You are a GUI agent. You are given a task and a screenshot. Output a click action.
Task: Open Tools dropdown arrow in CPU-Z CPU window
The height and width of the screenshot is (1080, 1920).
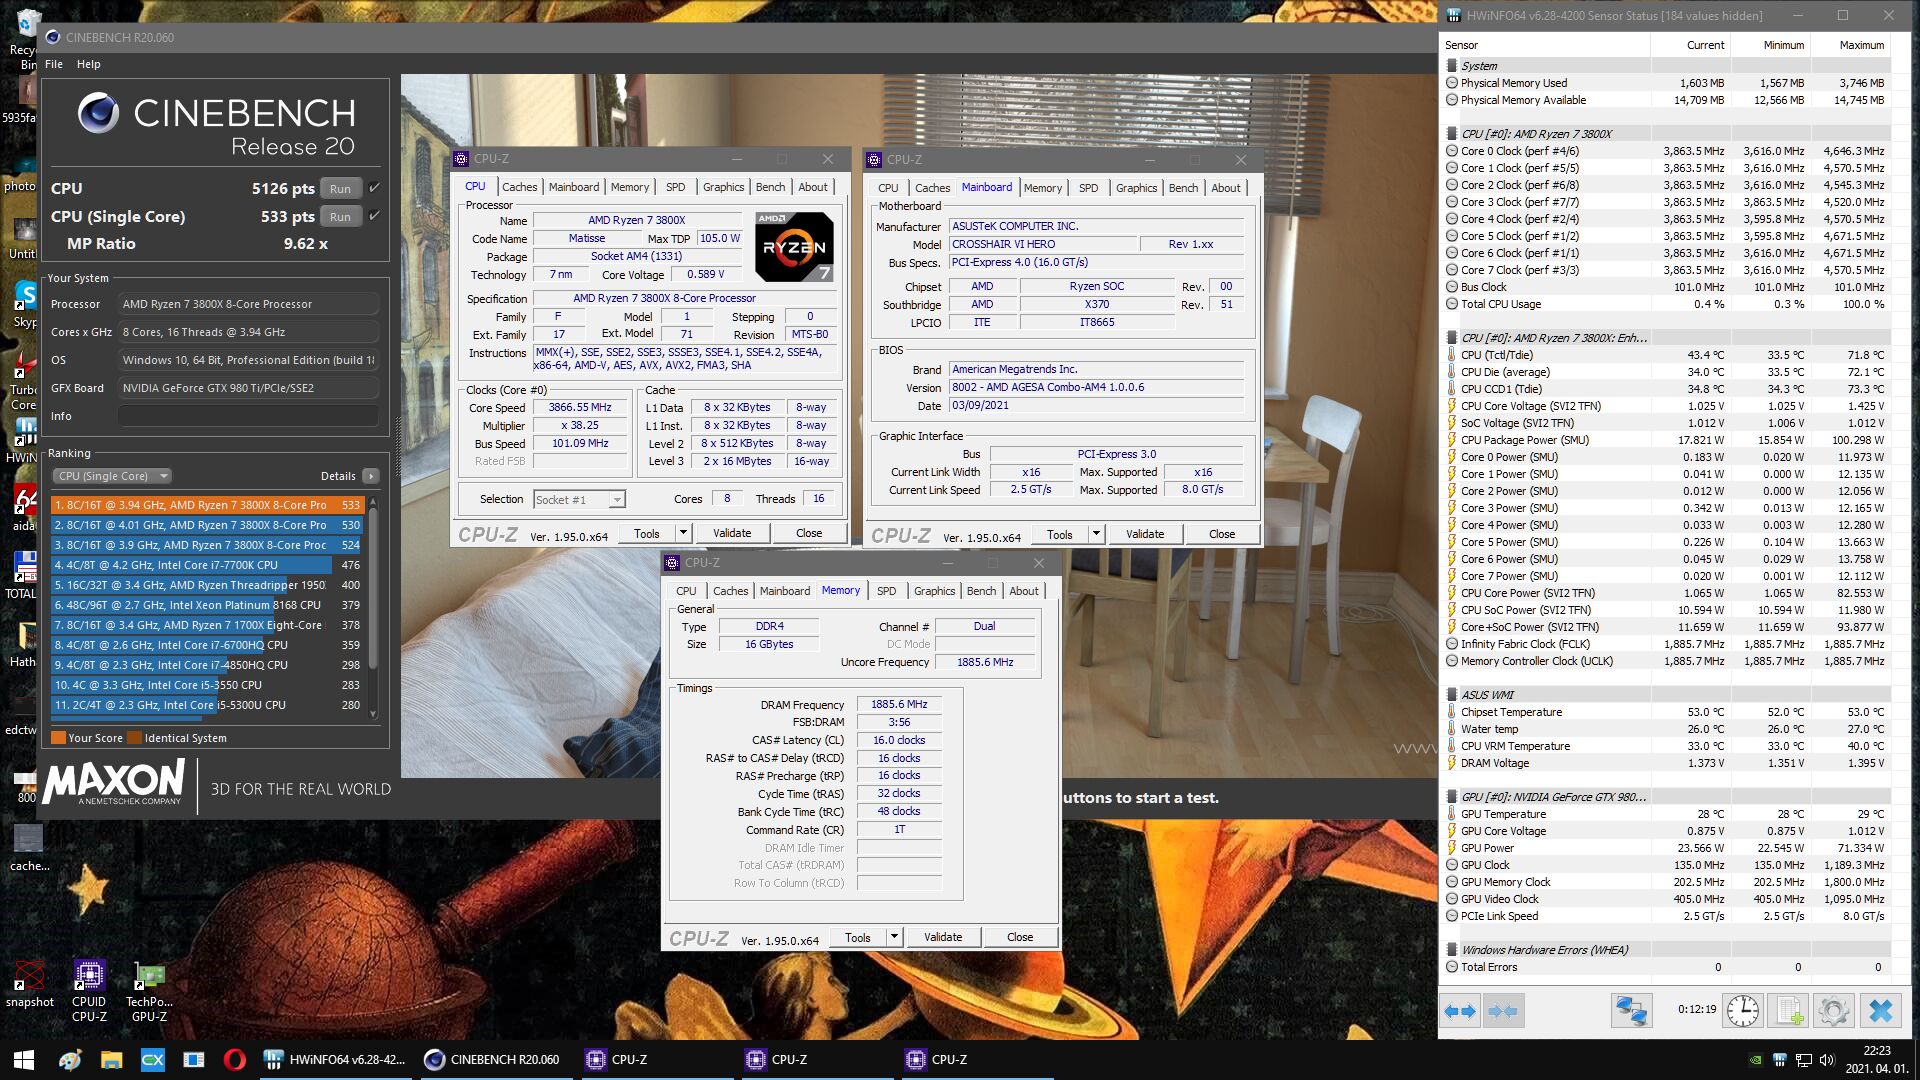683,534
